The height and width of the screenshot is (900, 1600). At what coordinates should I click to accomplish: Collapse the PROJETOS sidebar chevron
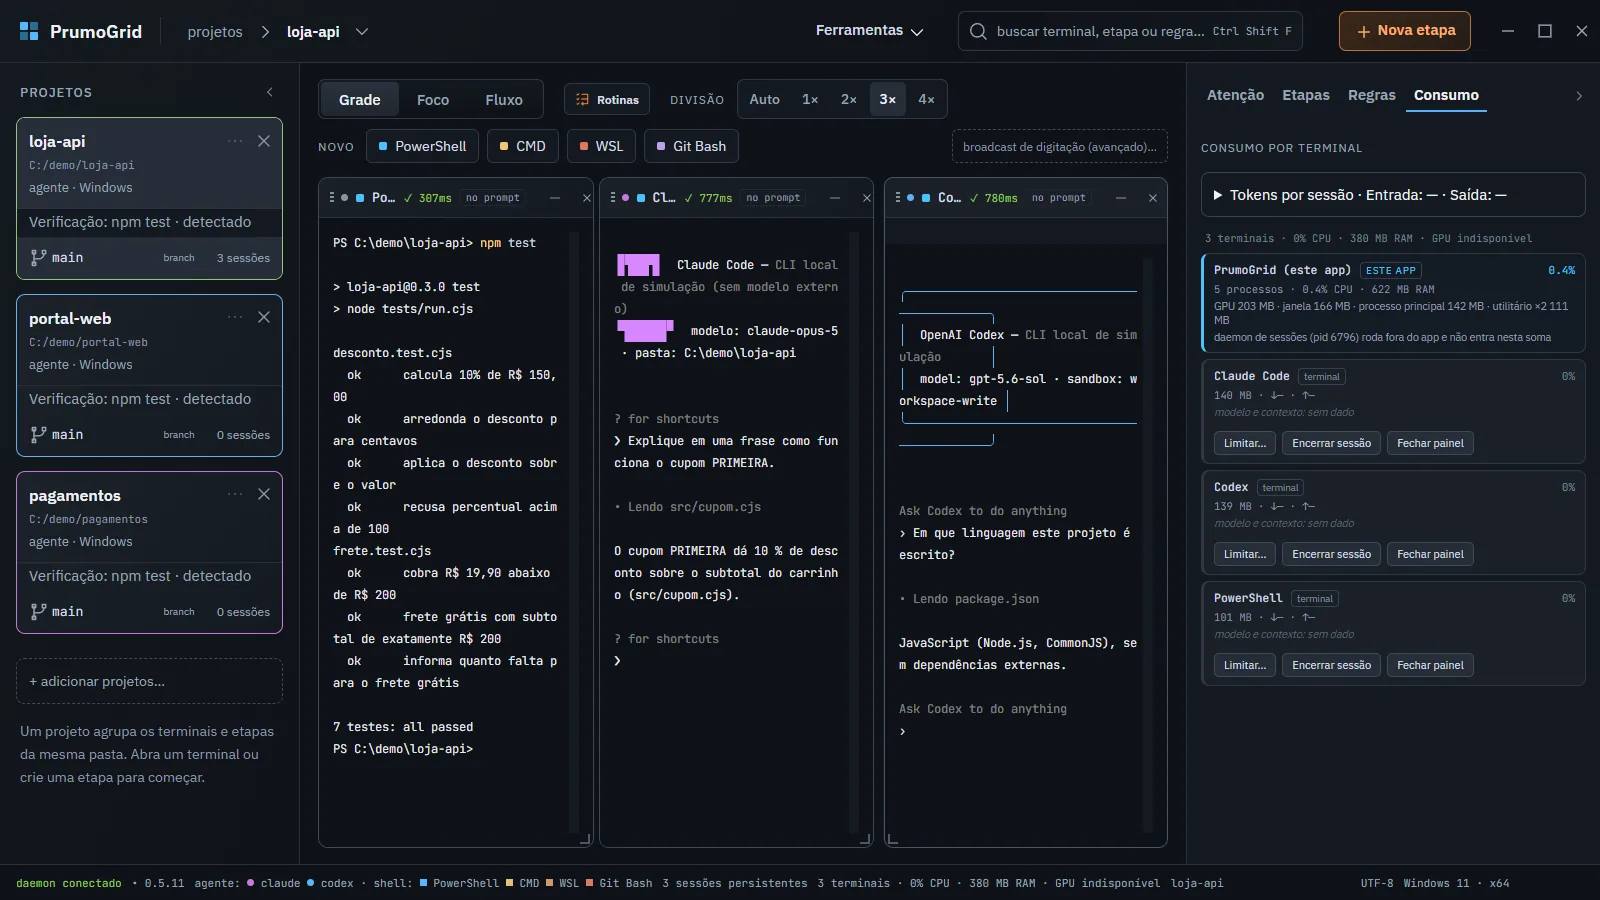click(269, 92)
